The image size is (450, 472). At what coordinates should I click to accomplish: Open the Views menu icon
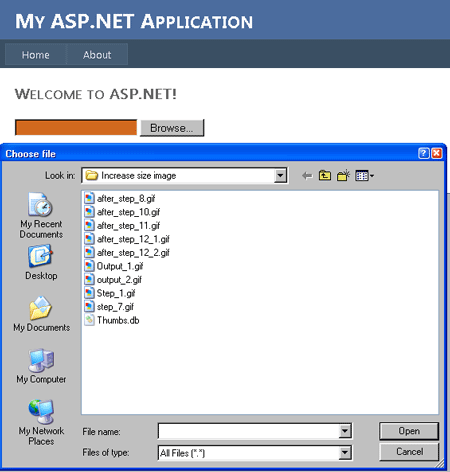(x=364, y=176)
